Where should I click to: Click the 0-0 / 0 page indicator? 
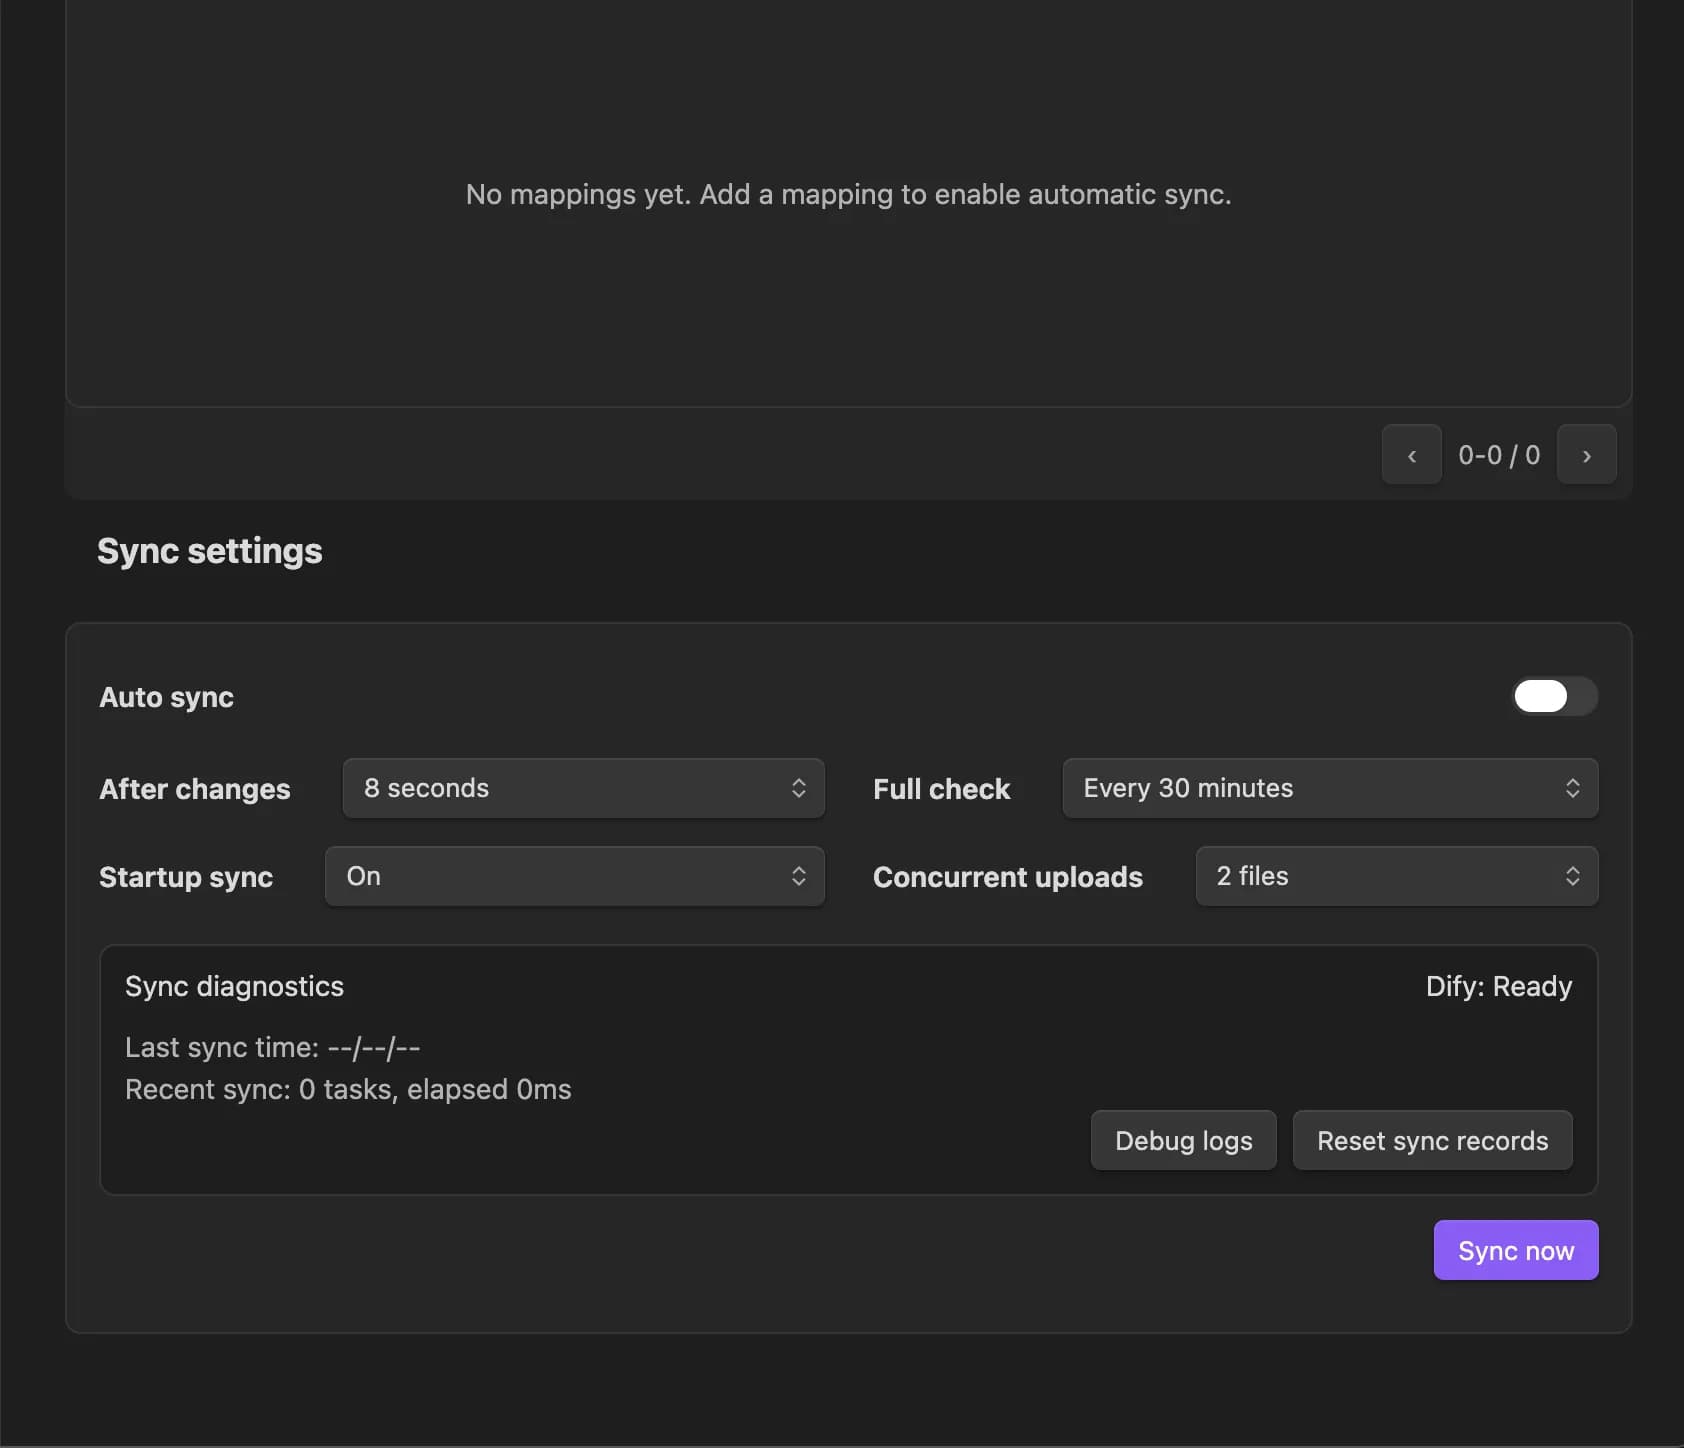click(1499, 455)
